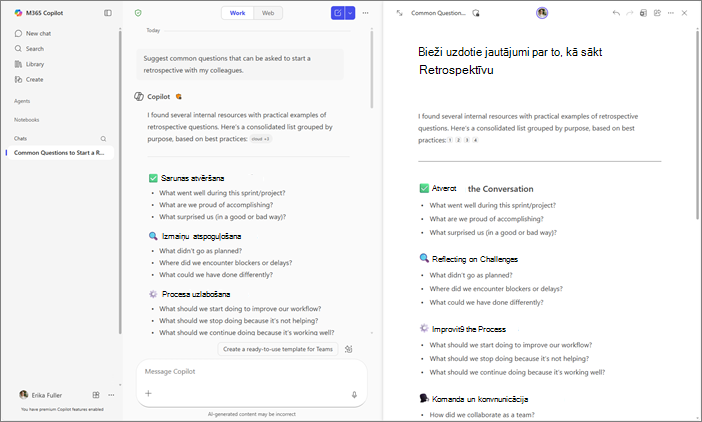
Task: Collapse the left navigation sidebar
Action: coord(108,13)
